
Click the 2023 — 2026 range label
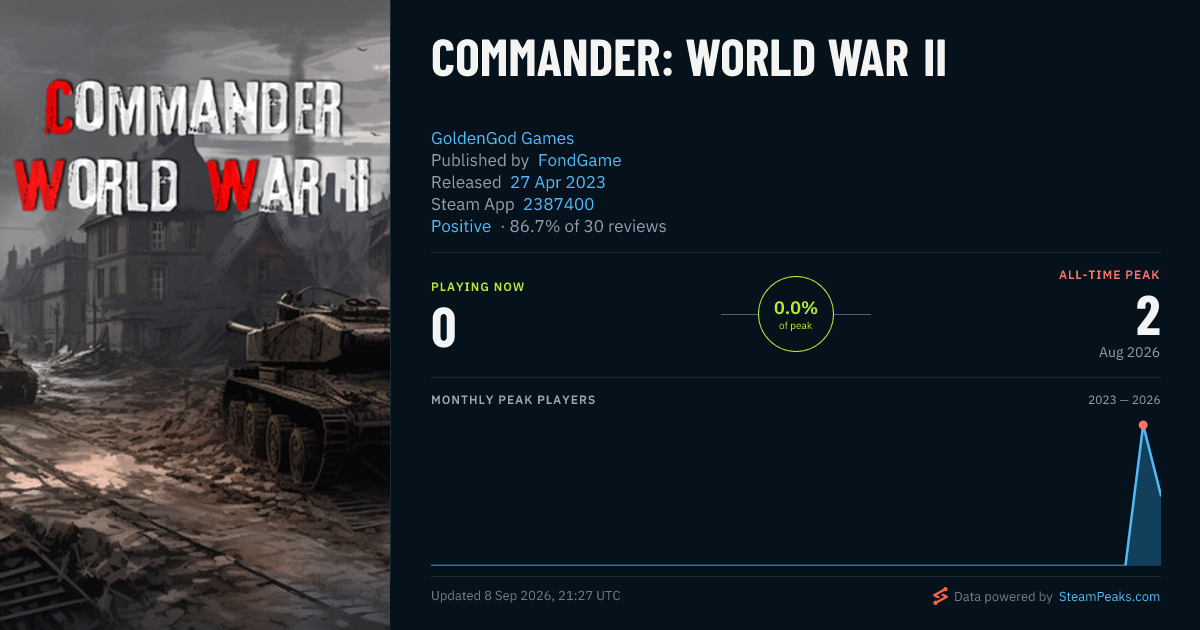point(1124,400)
